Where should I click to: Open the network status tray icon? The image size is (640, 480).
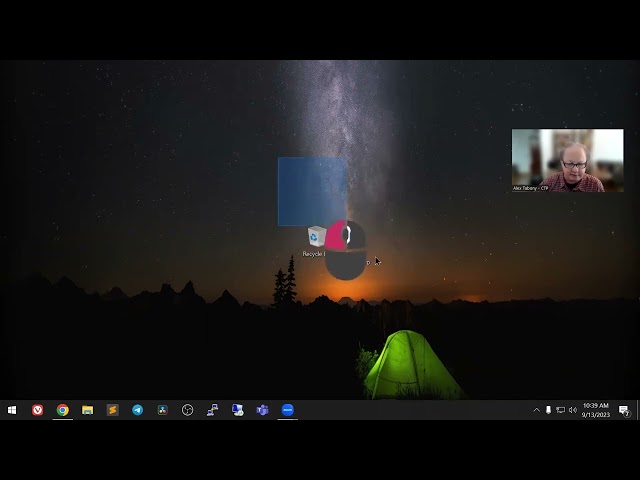(x=560, y=410)
